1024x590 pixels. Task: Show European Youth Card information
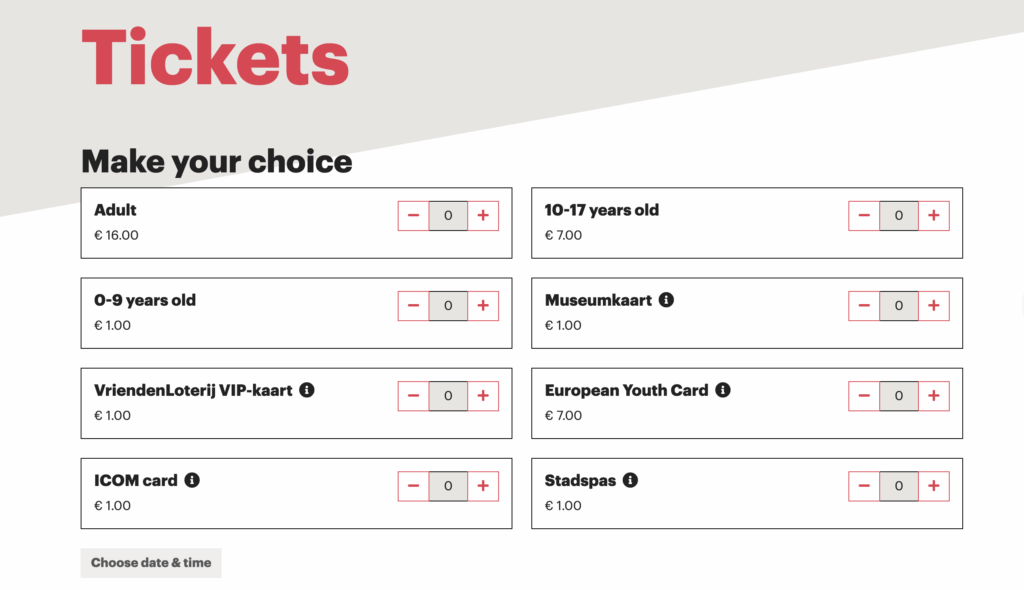pos(723,390)
